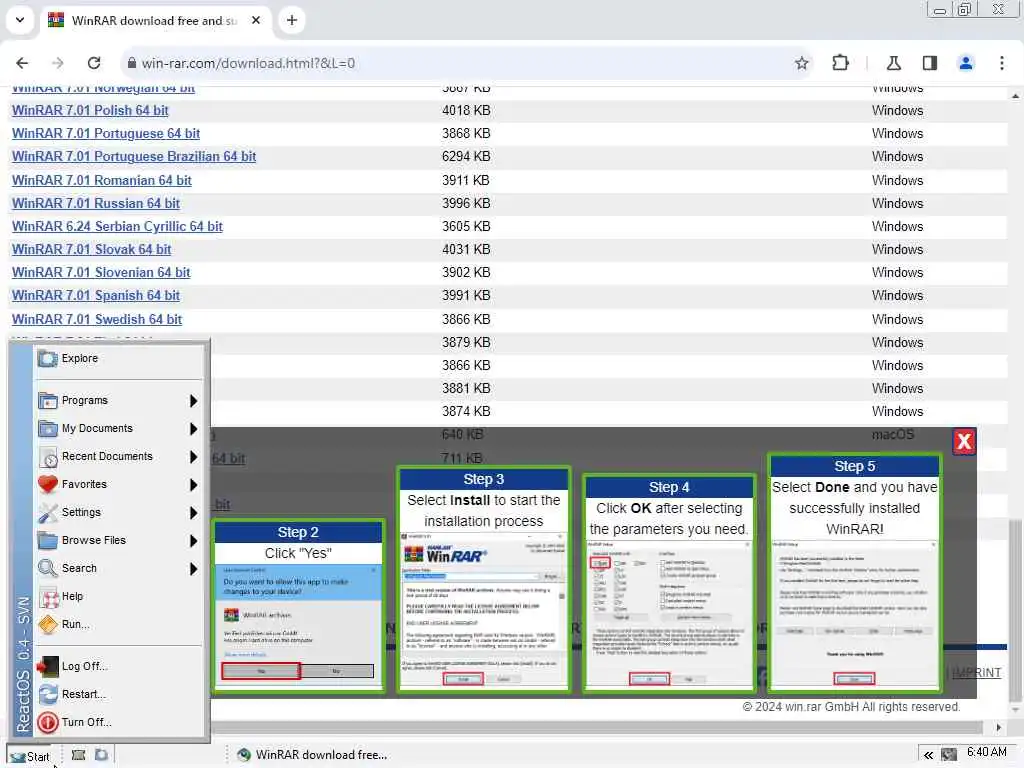Select WinRAR download free taskbar button
The width and height of the screenshot is (1024, 768).
(312, 755)
